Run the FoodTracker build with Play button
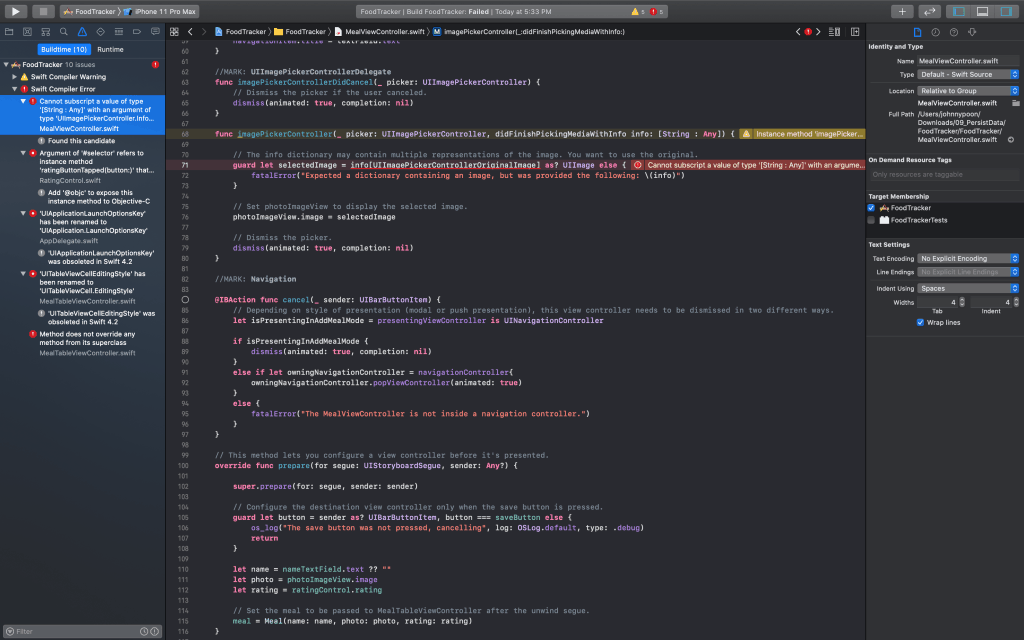 pyautogui.click(x=15, y=11)
